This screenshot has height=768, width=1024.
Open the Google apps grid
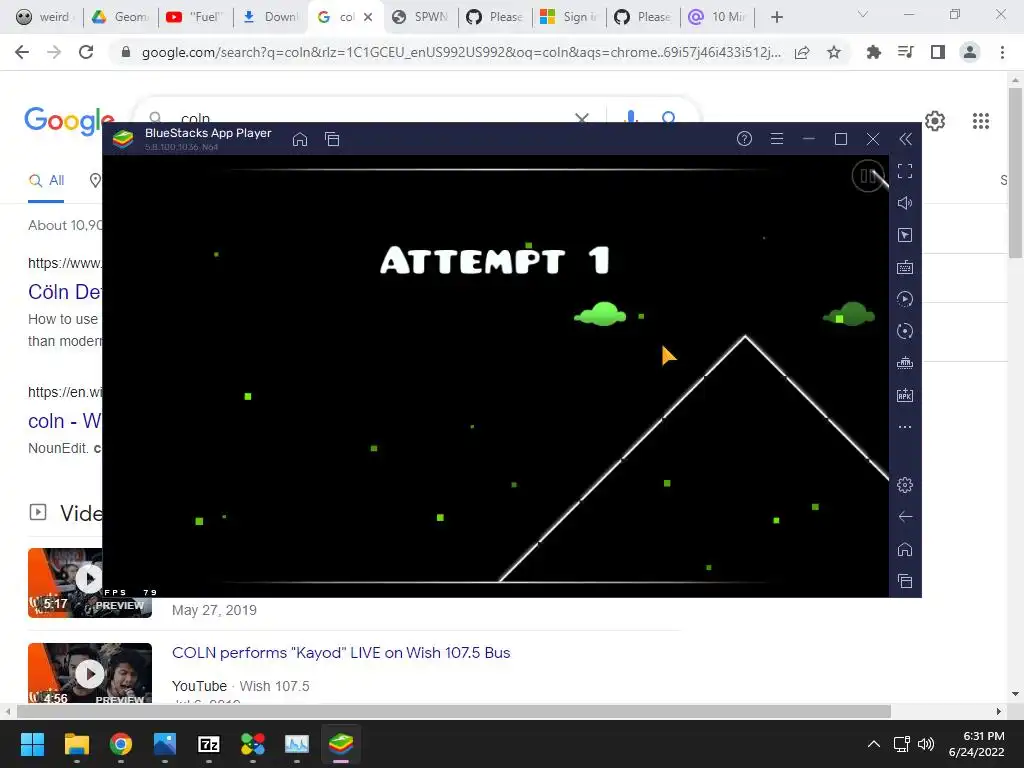click(x=981, y=121)
